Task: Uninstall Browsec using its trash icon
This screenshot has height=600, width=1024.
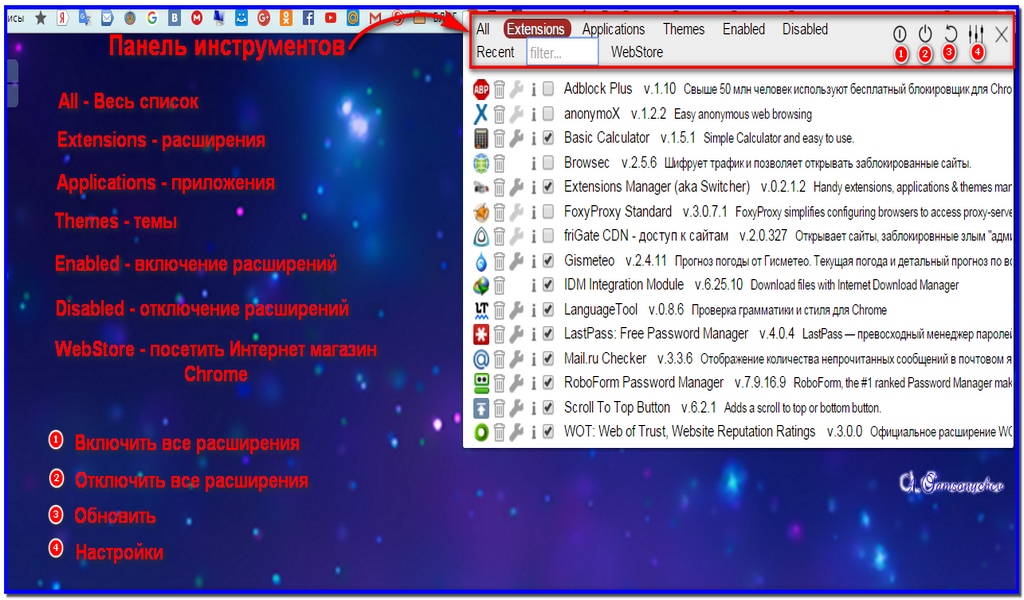Action: tap(499, 163)
